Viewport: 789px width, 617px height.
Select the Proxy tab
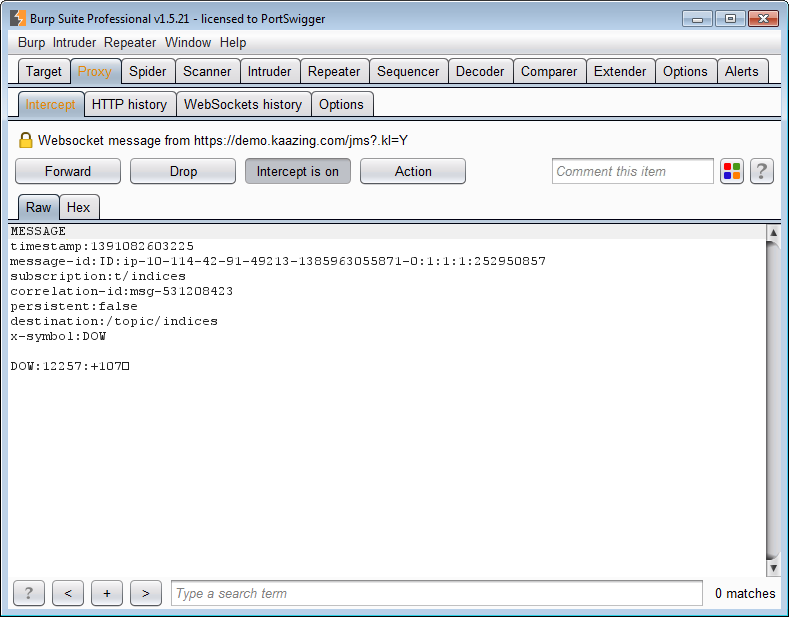(x=95, y=71)
